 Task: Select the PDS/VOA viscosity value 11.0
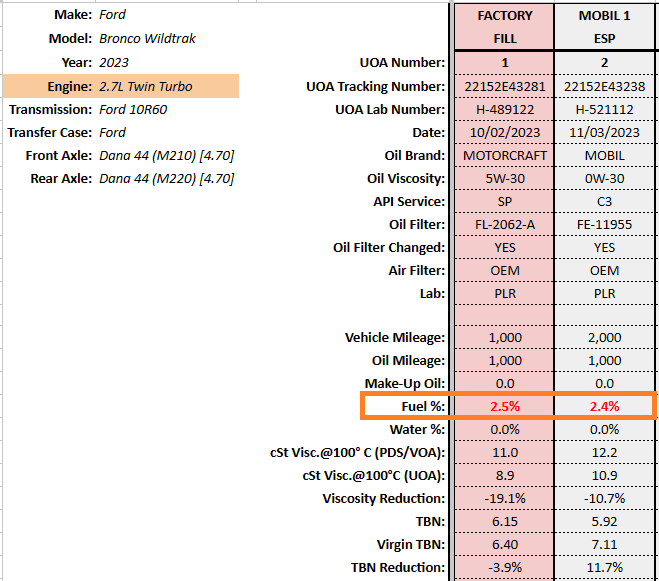504,453
